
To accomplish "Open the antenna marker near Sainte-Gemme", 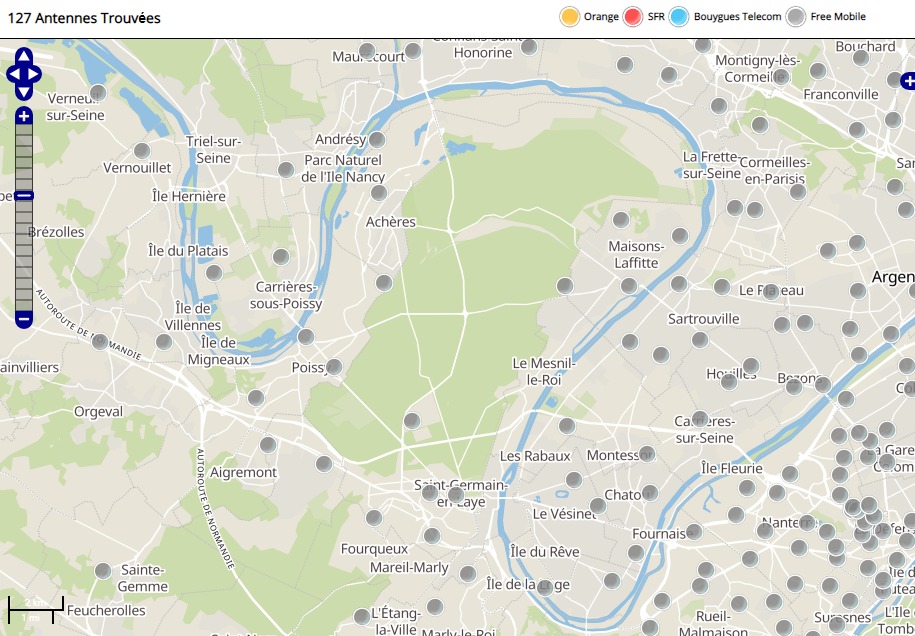I will 103,571.
